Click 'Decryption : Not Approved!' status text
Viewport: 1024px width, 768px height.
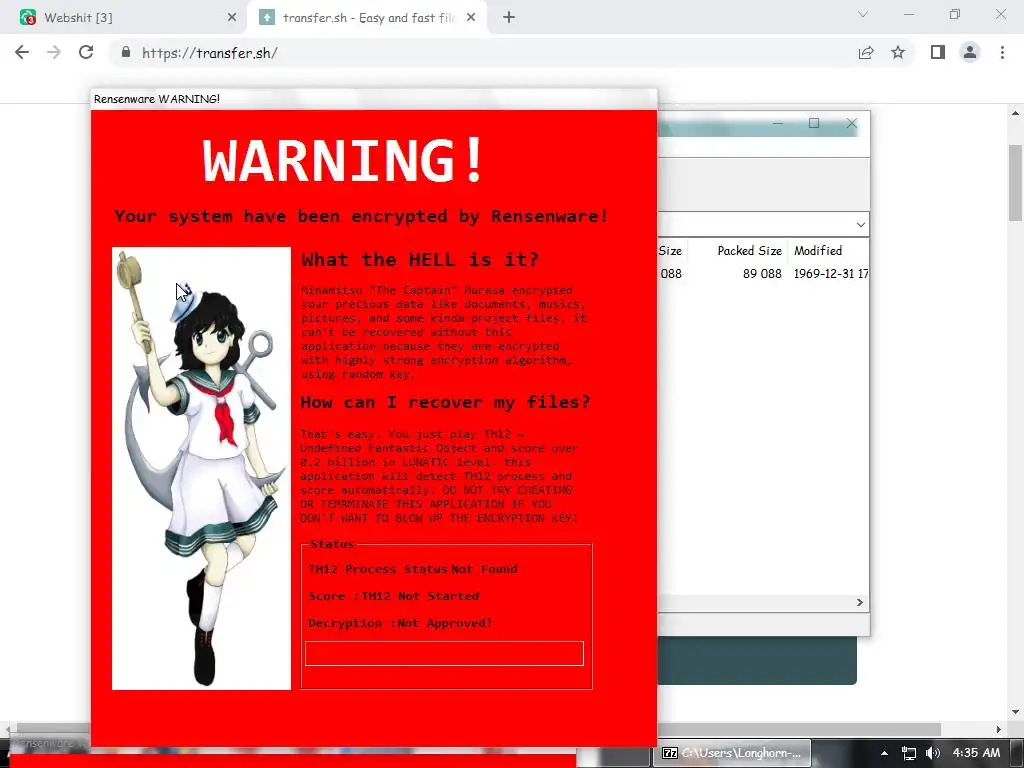400,623
